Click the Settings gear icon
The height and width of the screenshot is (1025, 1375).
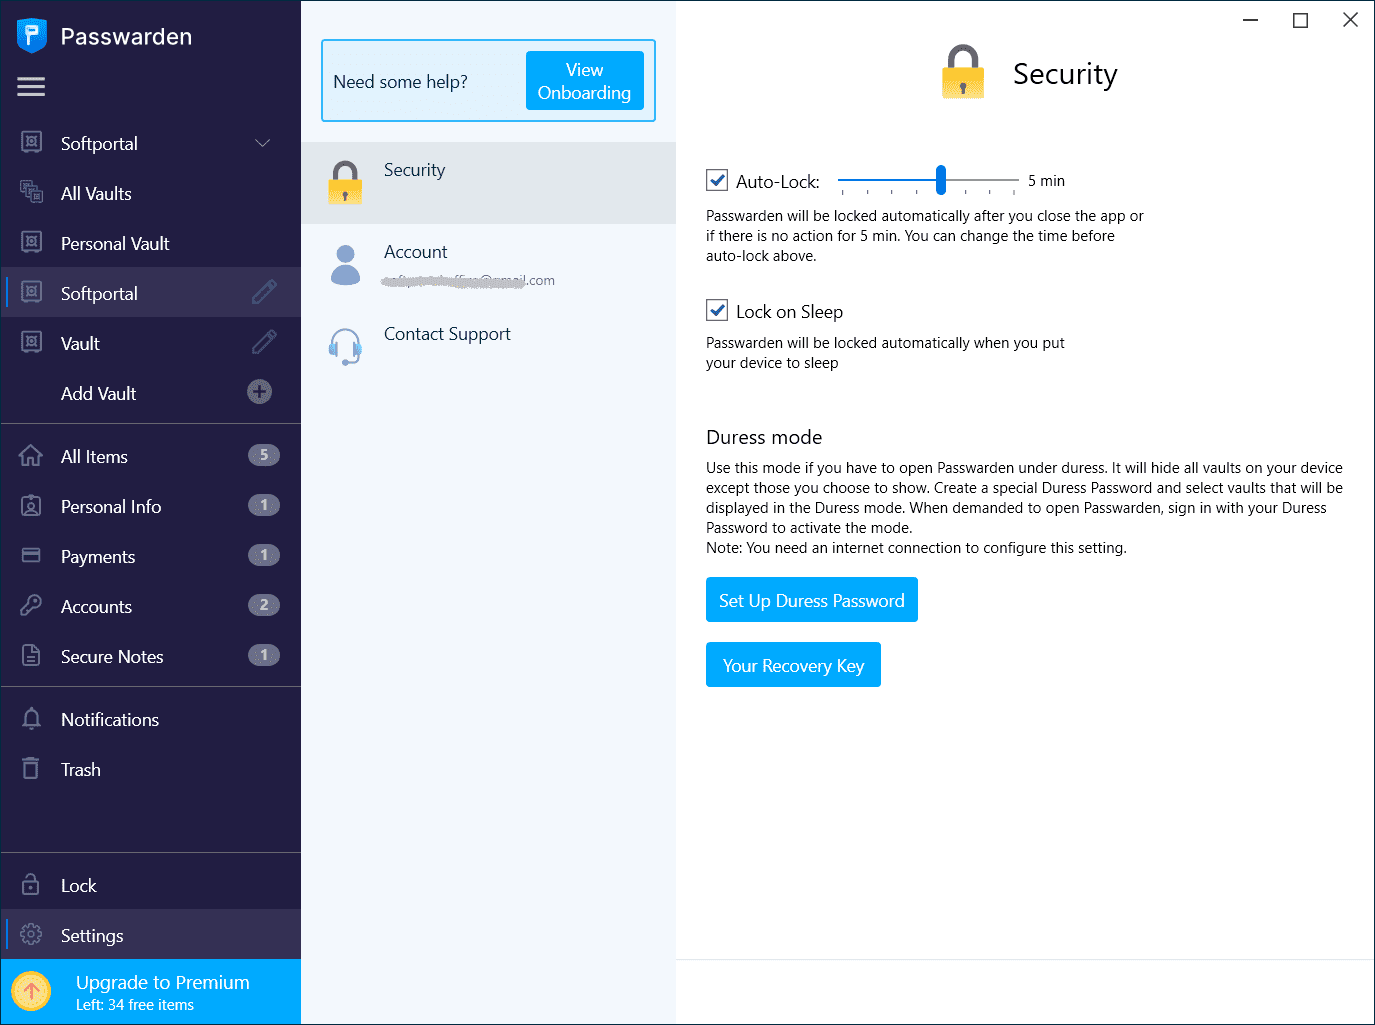pyautogui.click(x=31, y=935)
